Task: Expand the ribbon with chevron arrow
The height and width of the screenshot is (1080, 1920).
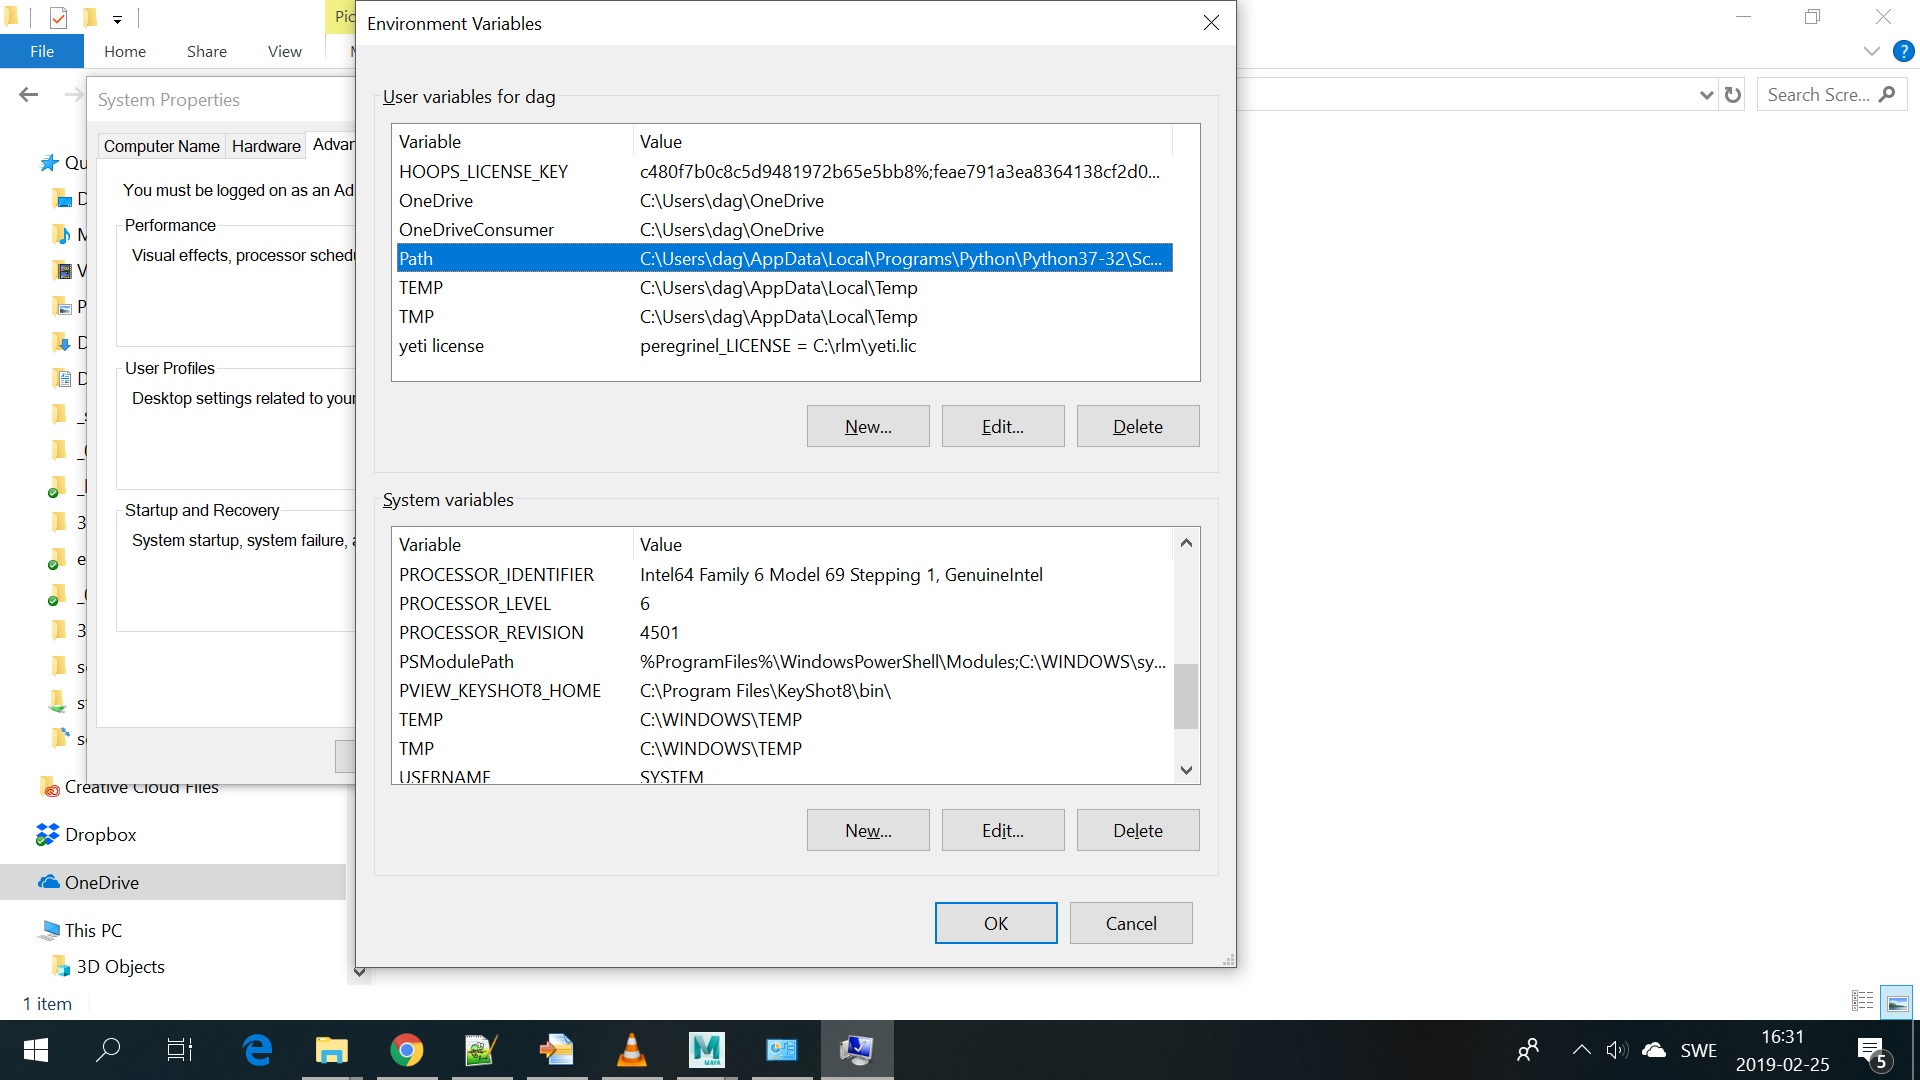Action: point(1871,51)
